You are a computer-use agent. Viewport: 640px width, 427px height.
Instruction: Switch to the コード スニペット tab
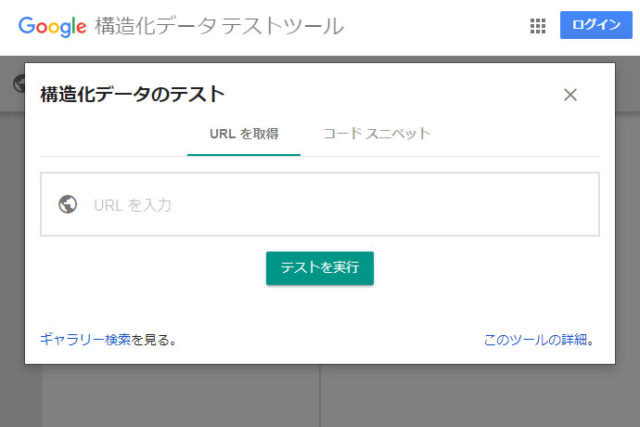tap(377, 134)
